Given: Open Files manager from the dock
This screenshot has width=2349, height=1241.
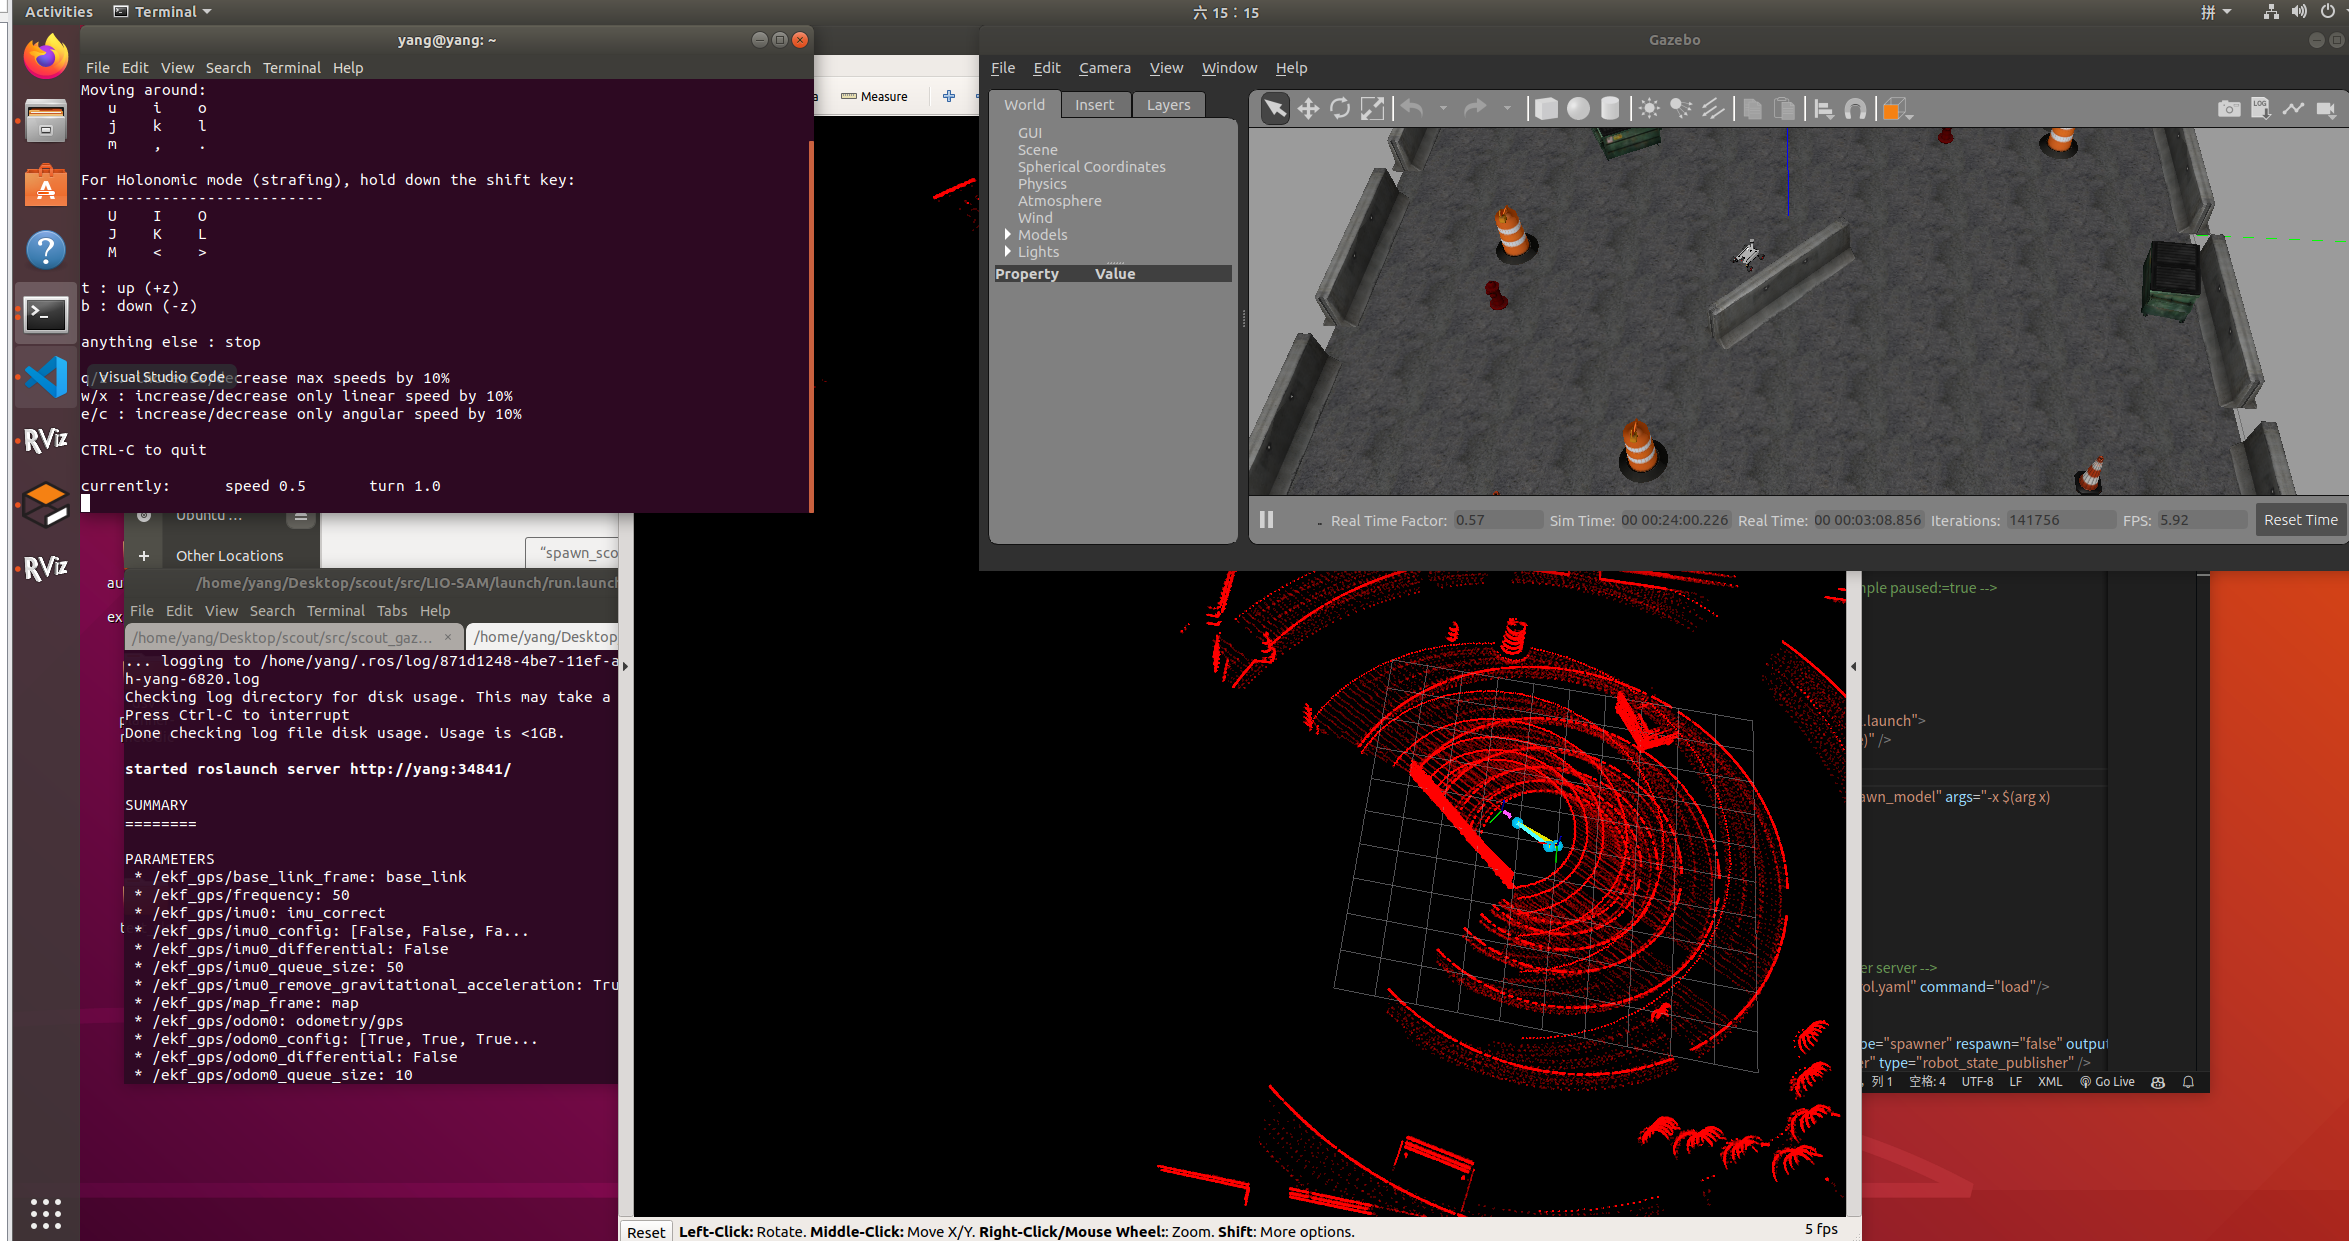Looking at the screenshot, I should click(45, 121).
